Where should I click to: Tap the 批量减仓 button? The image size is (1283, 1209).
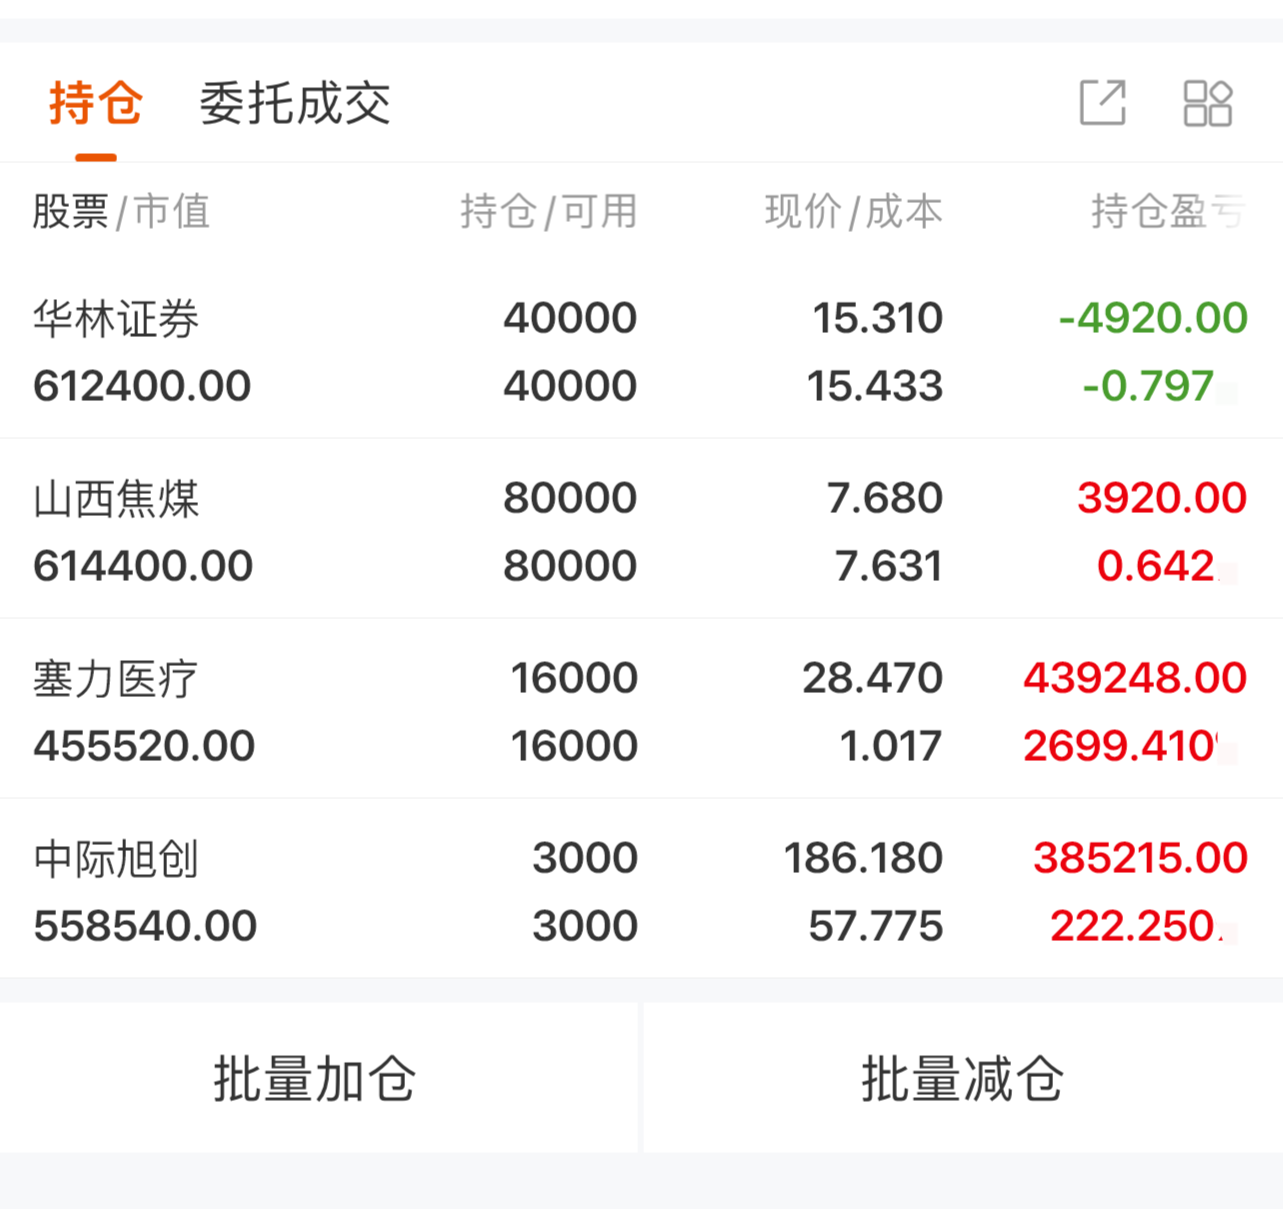(963, 1078)
